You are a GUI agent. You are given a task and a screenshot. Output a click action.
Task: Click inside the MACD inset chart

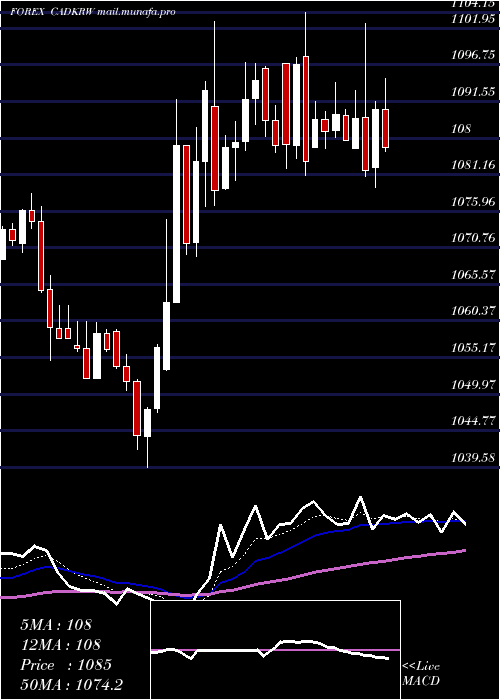(x=275, y=650)
